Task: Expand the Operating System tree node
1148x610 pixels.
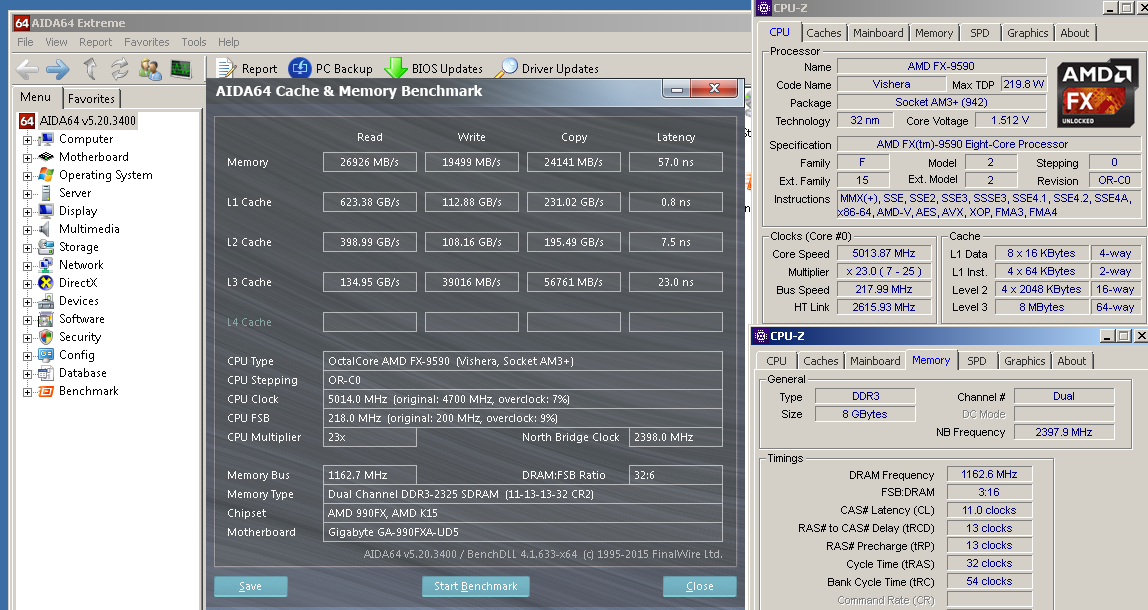Action: [27, 176]
